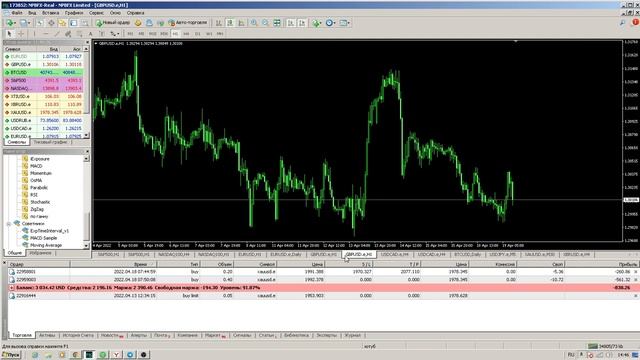Viewport: 640px width, 360px height.
Task: Select the equidistant channel tool
Action: (68, 33)
